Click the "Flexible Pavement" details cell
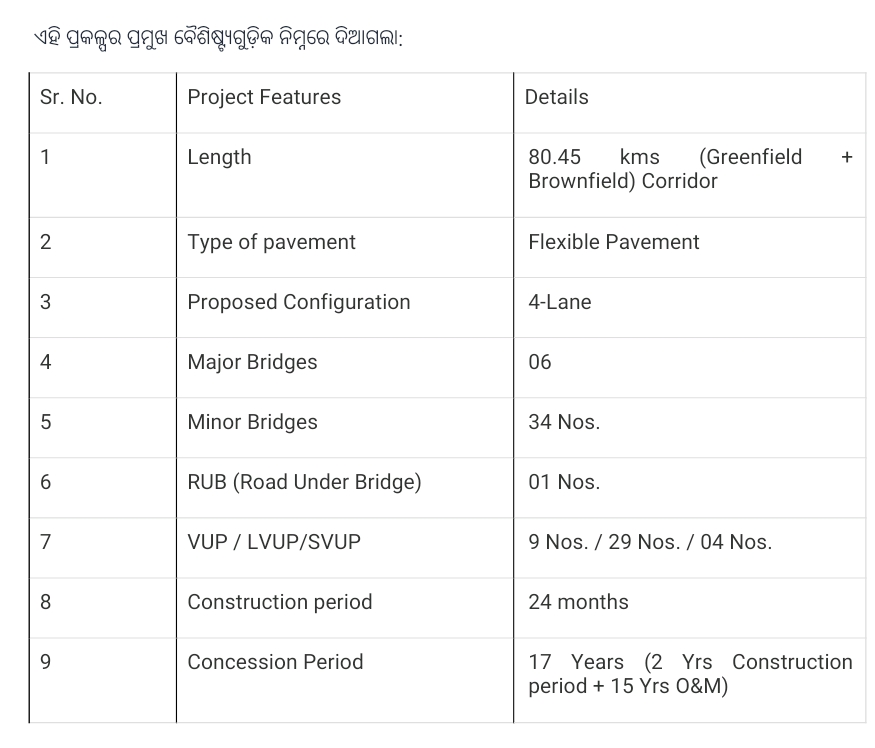This screenshot has width=875, height=748. (x=614, y=242)
